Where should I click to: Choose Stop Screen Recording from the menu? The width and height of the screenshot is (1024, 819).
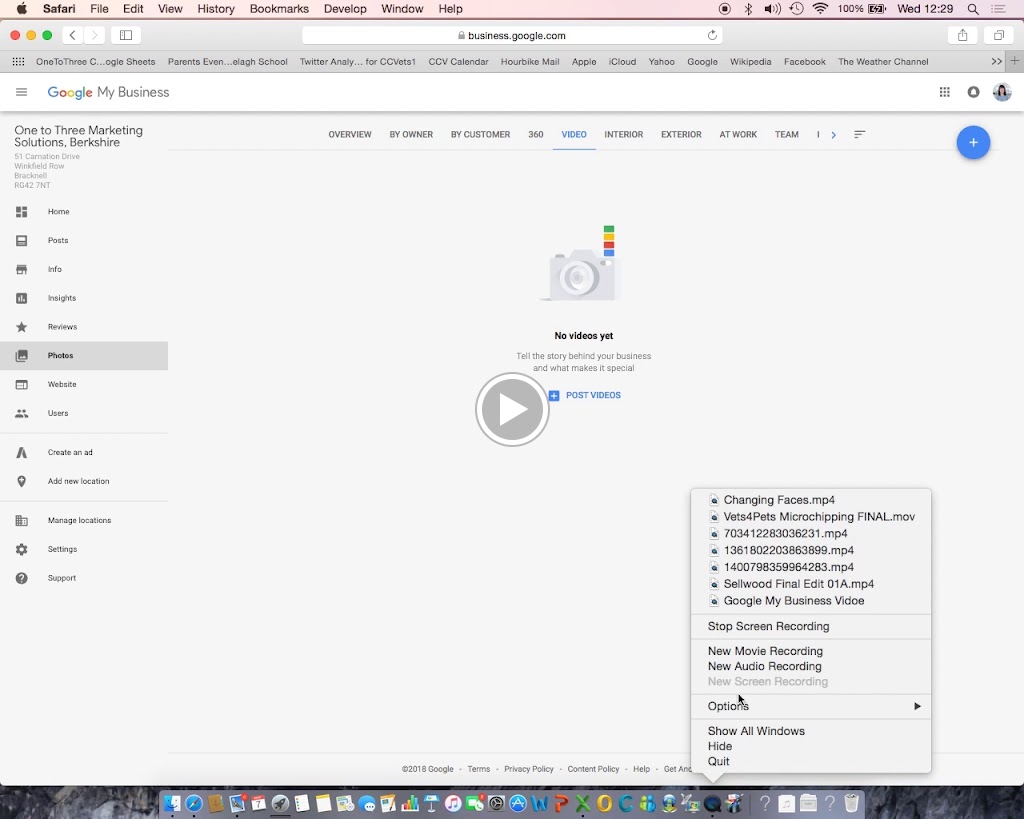(811, 626)
